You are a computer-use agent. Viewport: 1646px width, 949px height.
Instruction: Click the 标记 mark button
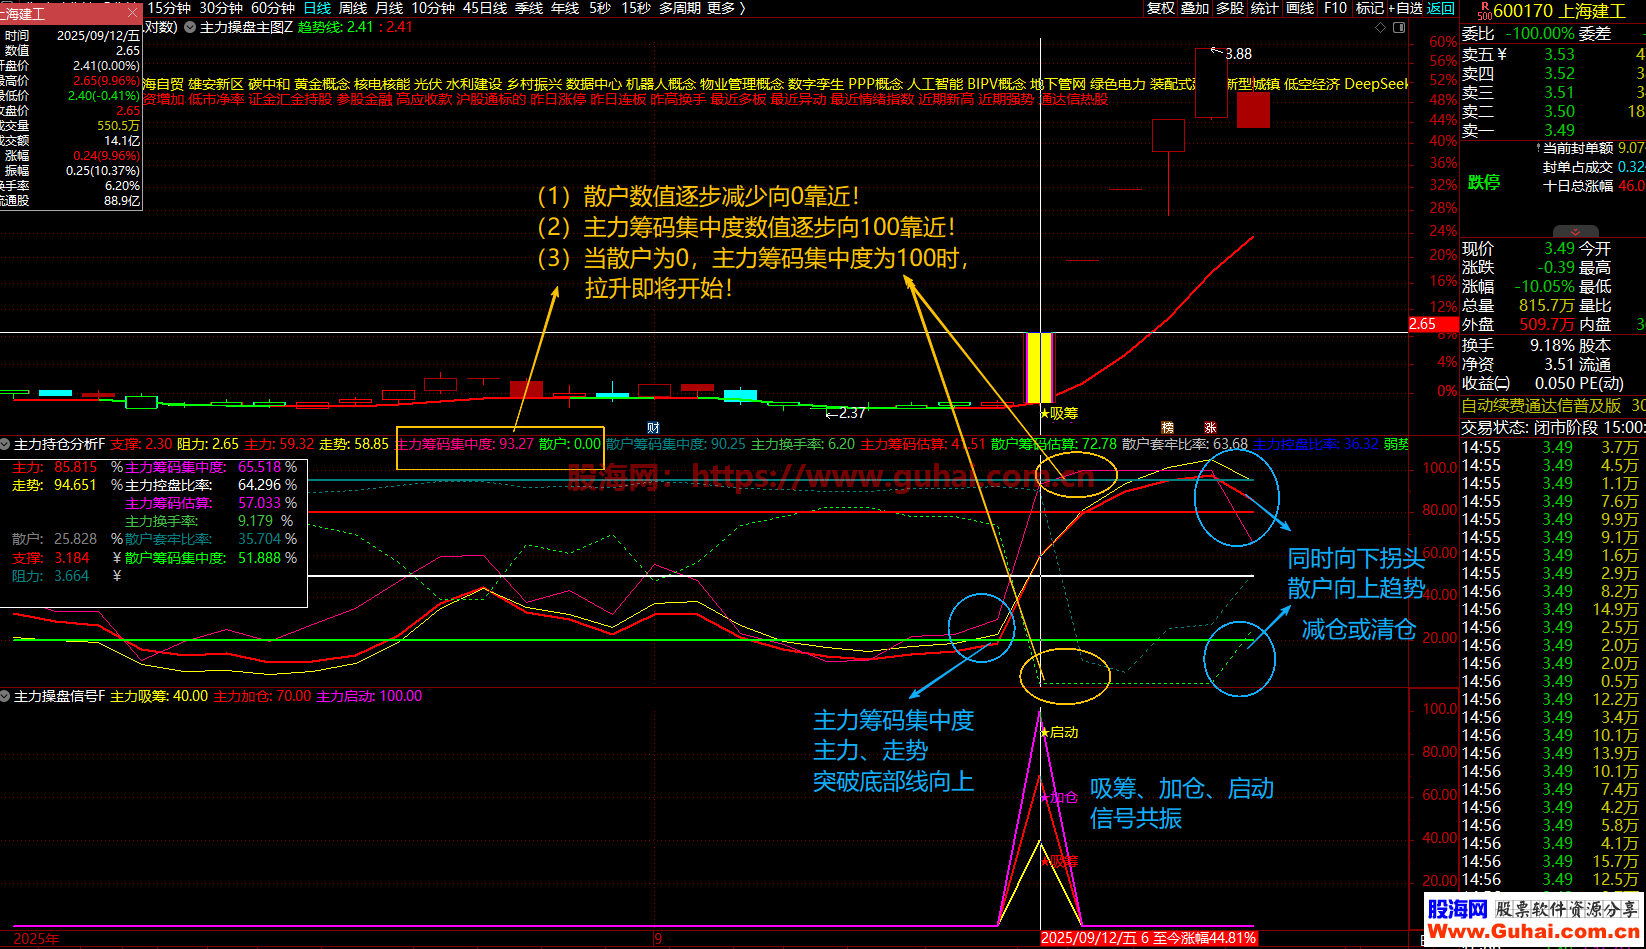[1369, 8]
